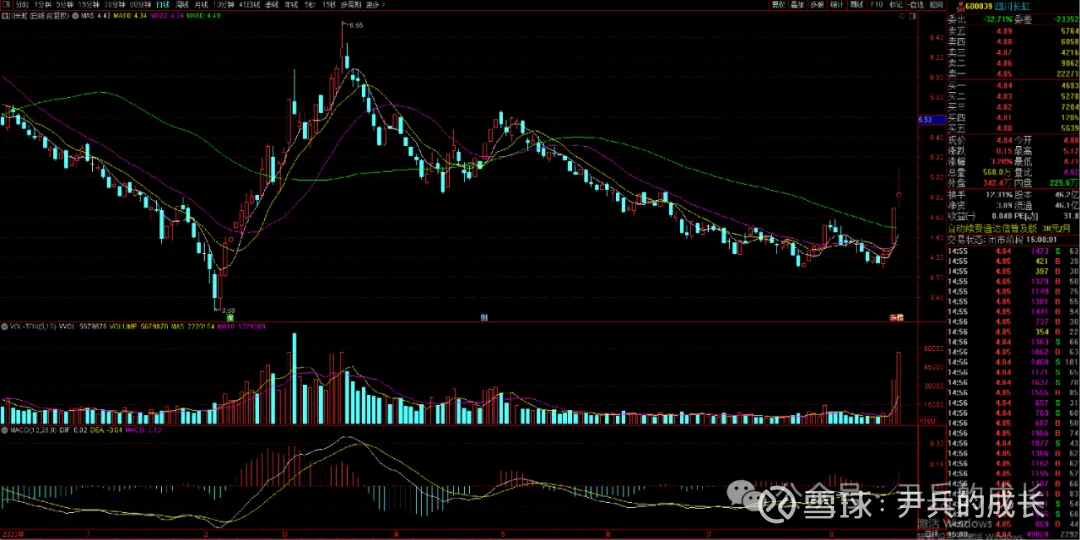Click the 买一 4.84 bid row
The height and width of the screenshot is (540, 1080).
point(1012,85)
